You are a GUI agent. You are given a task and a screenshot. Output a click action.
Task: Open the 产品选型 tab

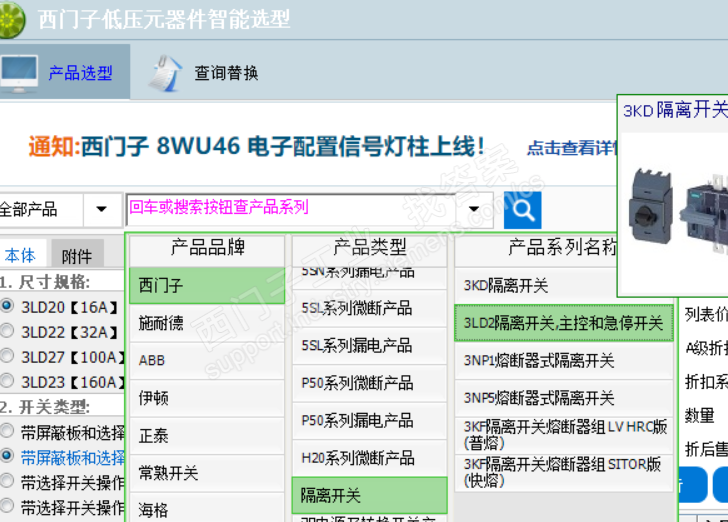65,72
